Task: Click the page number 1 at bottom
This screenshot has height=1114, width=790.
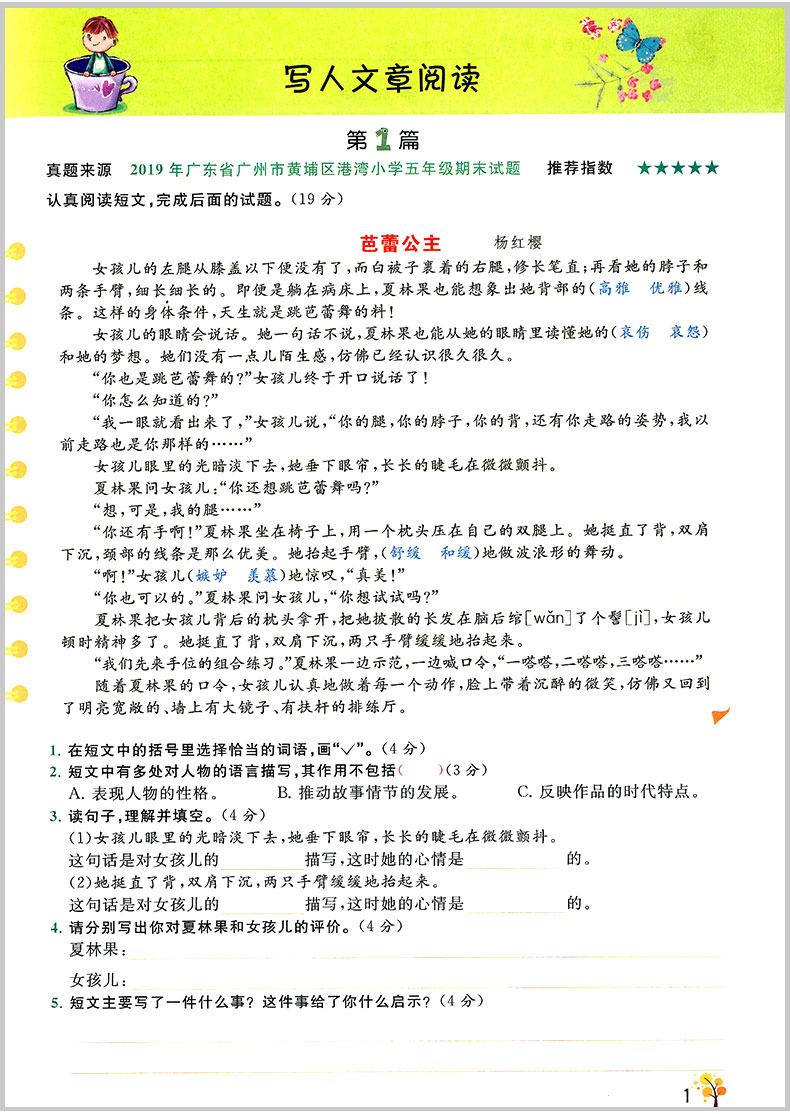Action: (686, 1095)
